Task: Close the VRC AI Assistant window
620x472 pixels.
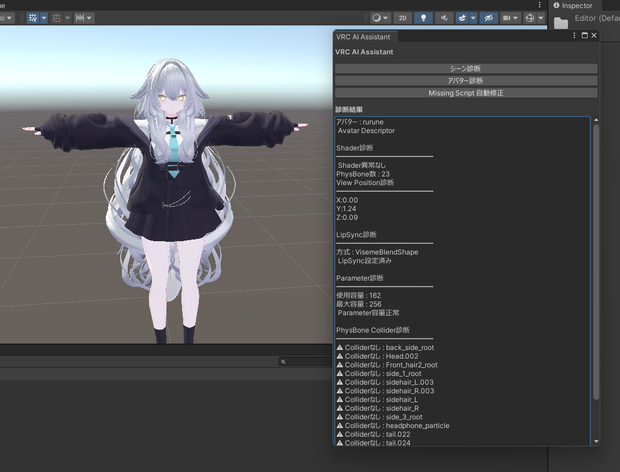Action: (594, 36)
